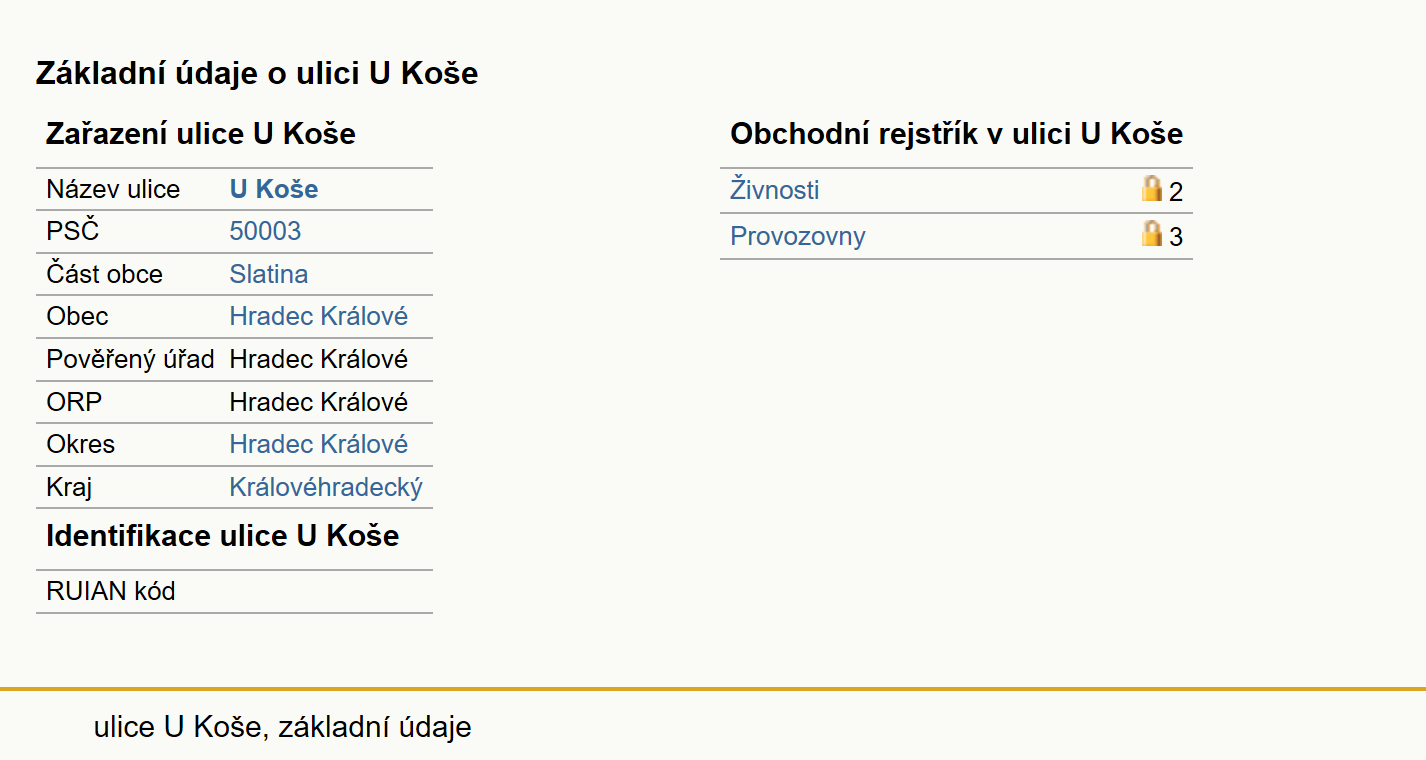Open the U Koše street name link
Viewport: 1426px width, 760px height.
pyautogui.click(x=274, y=189)
